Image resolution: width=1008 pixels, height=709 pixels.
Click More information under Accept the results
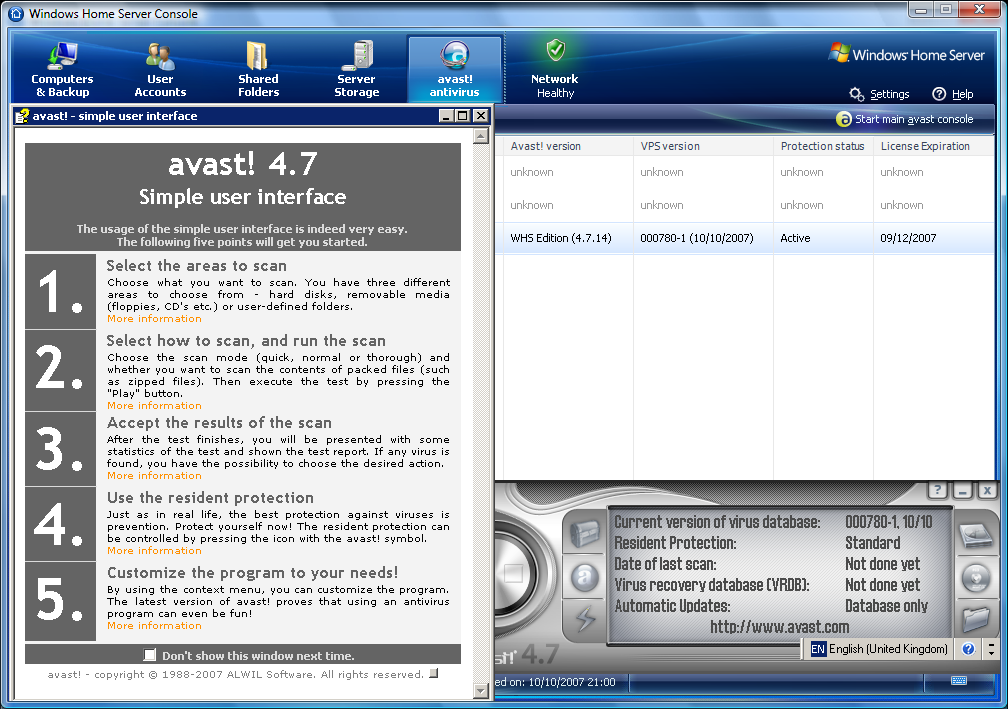(x=154, y=476)
